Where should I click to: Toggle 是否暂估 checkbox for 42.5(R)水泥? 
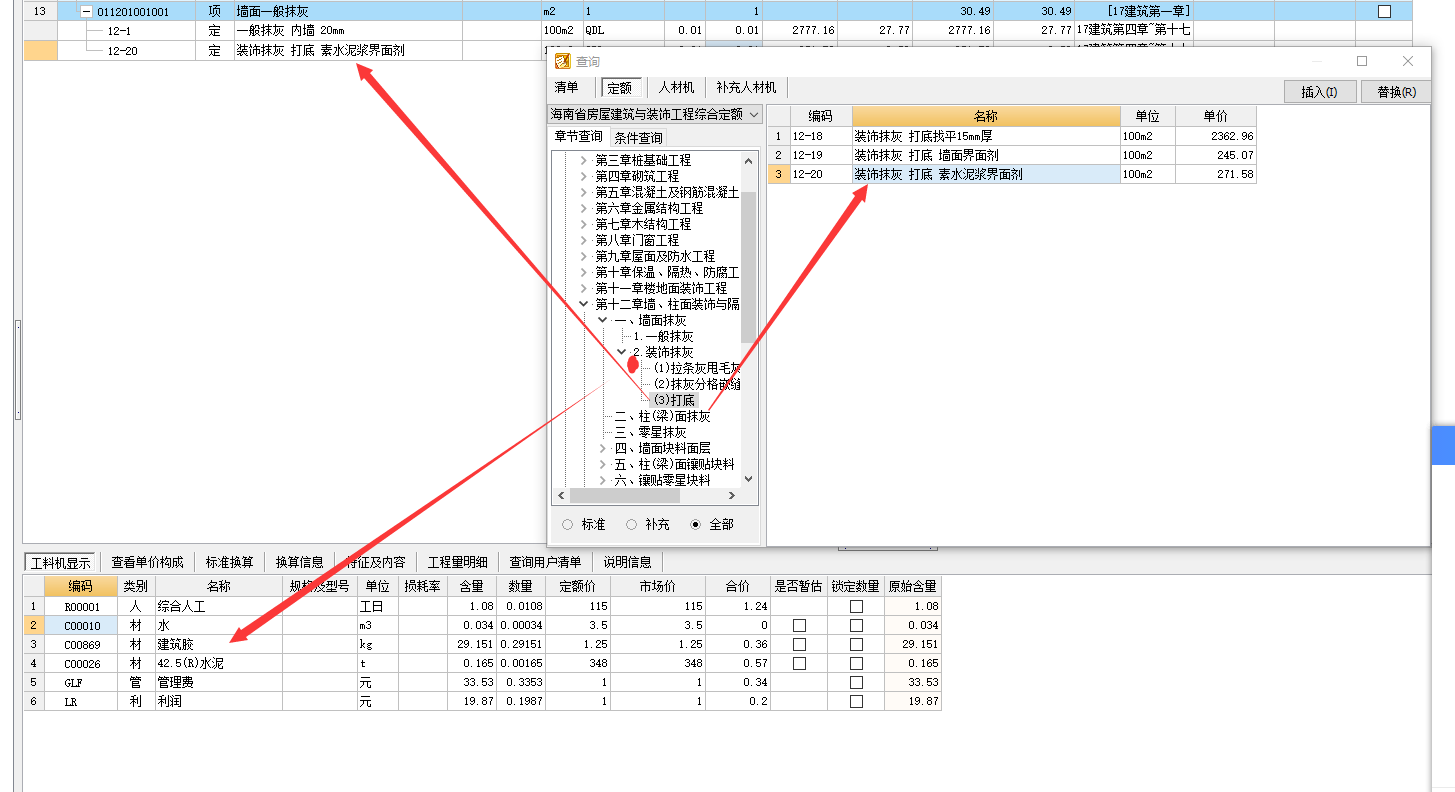pos(799,663)
